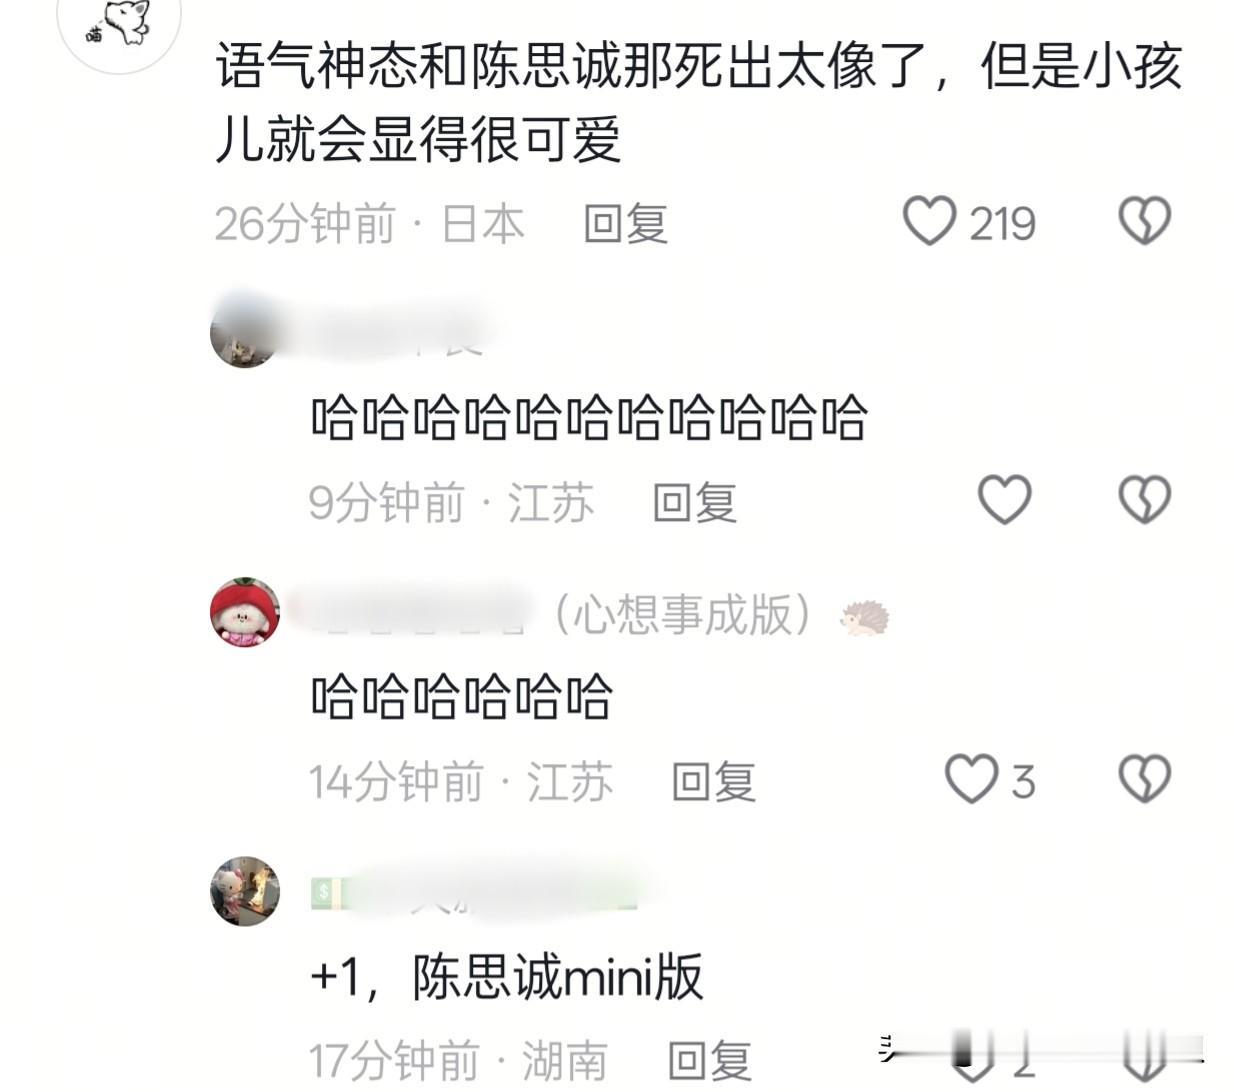Open the top commenter's cat avatar

[119, 22]
